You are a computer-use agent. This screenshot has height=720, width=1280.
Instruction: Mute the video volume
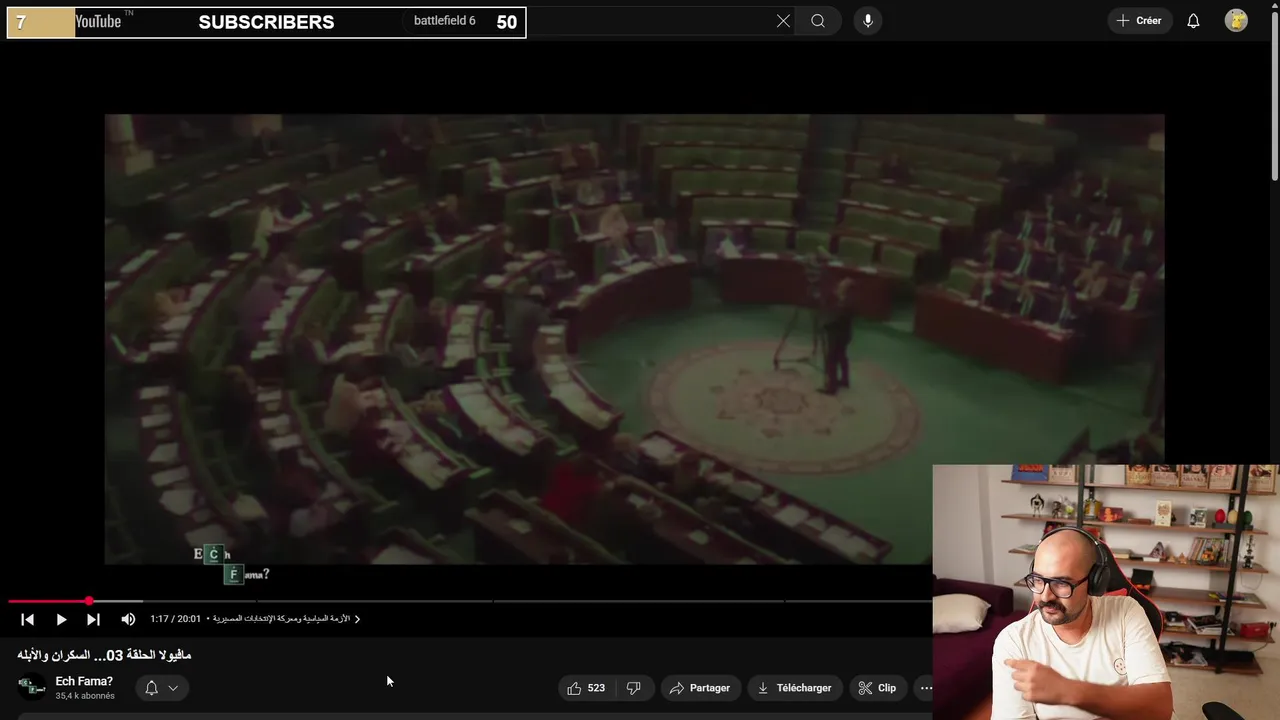click(x=128, y=619)
